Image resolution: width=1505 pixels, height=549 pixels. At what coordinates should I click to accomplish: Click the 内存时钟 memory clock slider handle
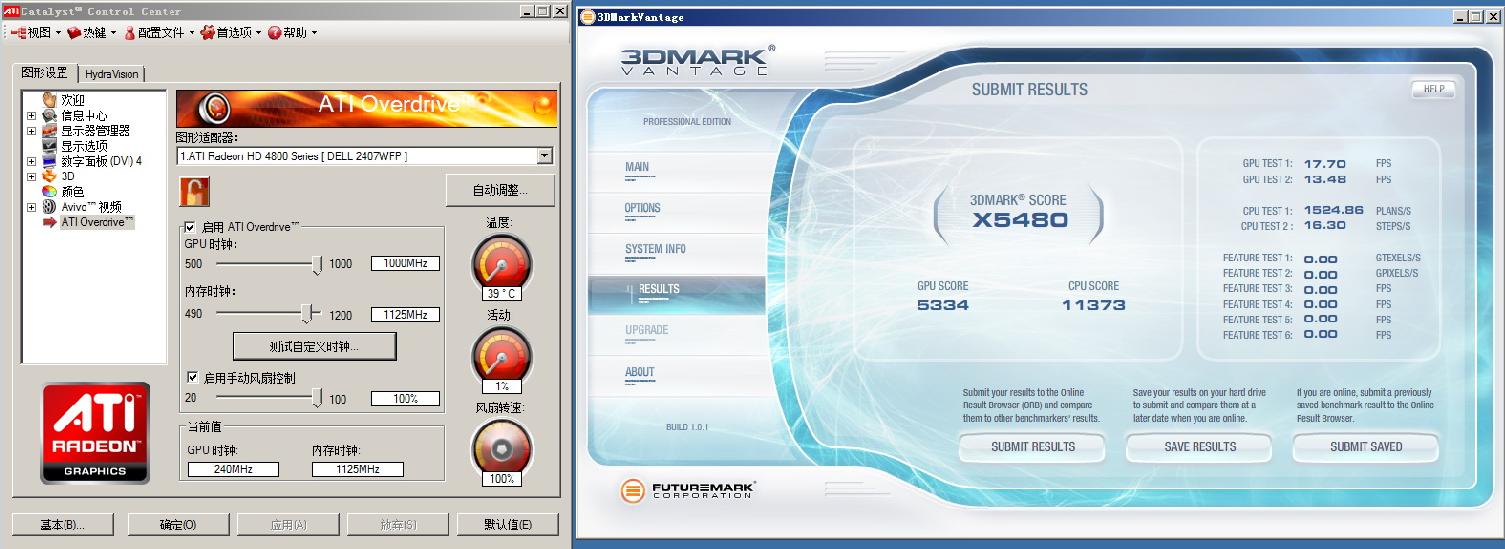pos(307,313)
